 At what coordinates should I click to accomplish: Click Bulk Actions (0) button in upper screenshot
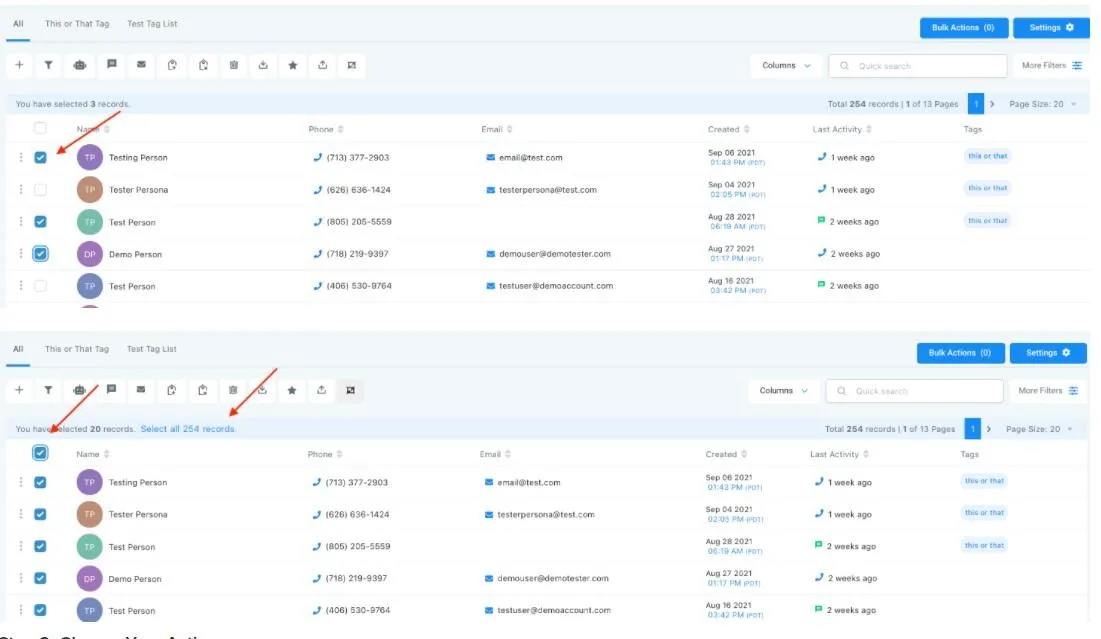coord(963,27)
